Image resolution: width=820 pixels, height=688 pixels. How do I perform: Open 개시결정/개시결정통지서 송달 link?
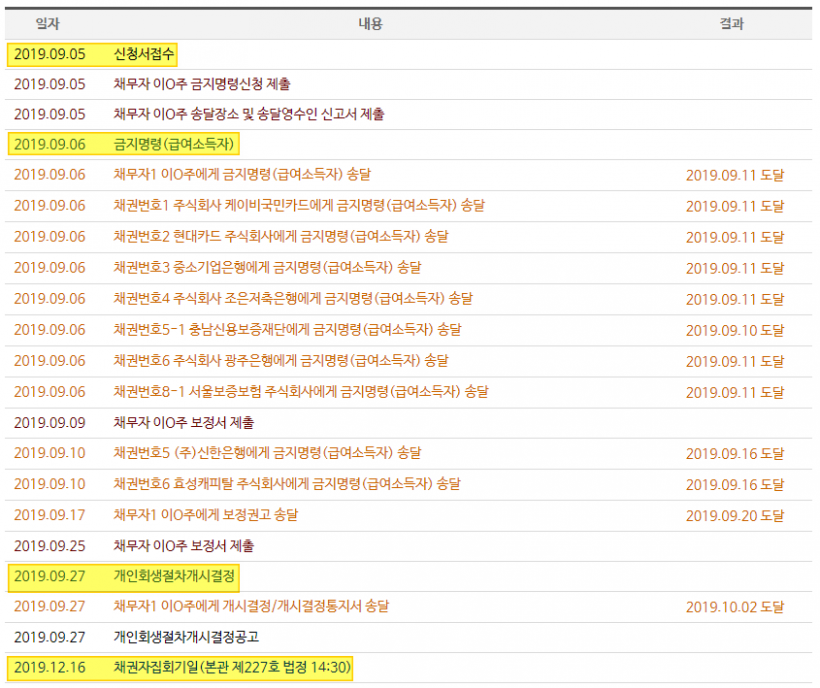252,606
